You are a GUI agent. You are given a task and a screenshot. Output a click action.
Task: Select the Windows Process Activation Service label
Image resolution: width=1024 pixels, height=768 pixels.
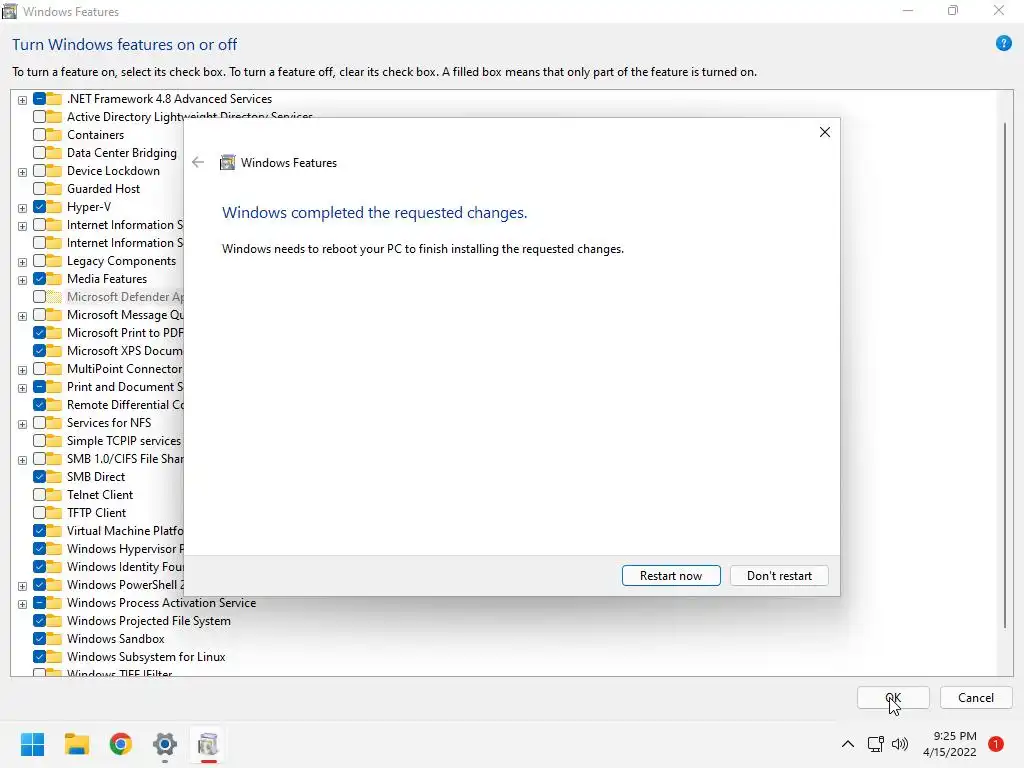coord(161,603)
